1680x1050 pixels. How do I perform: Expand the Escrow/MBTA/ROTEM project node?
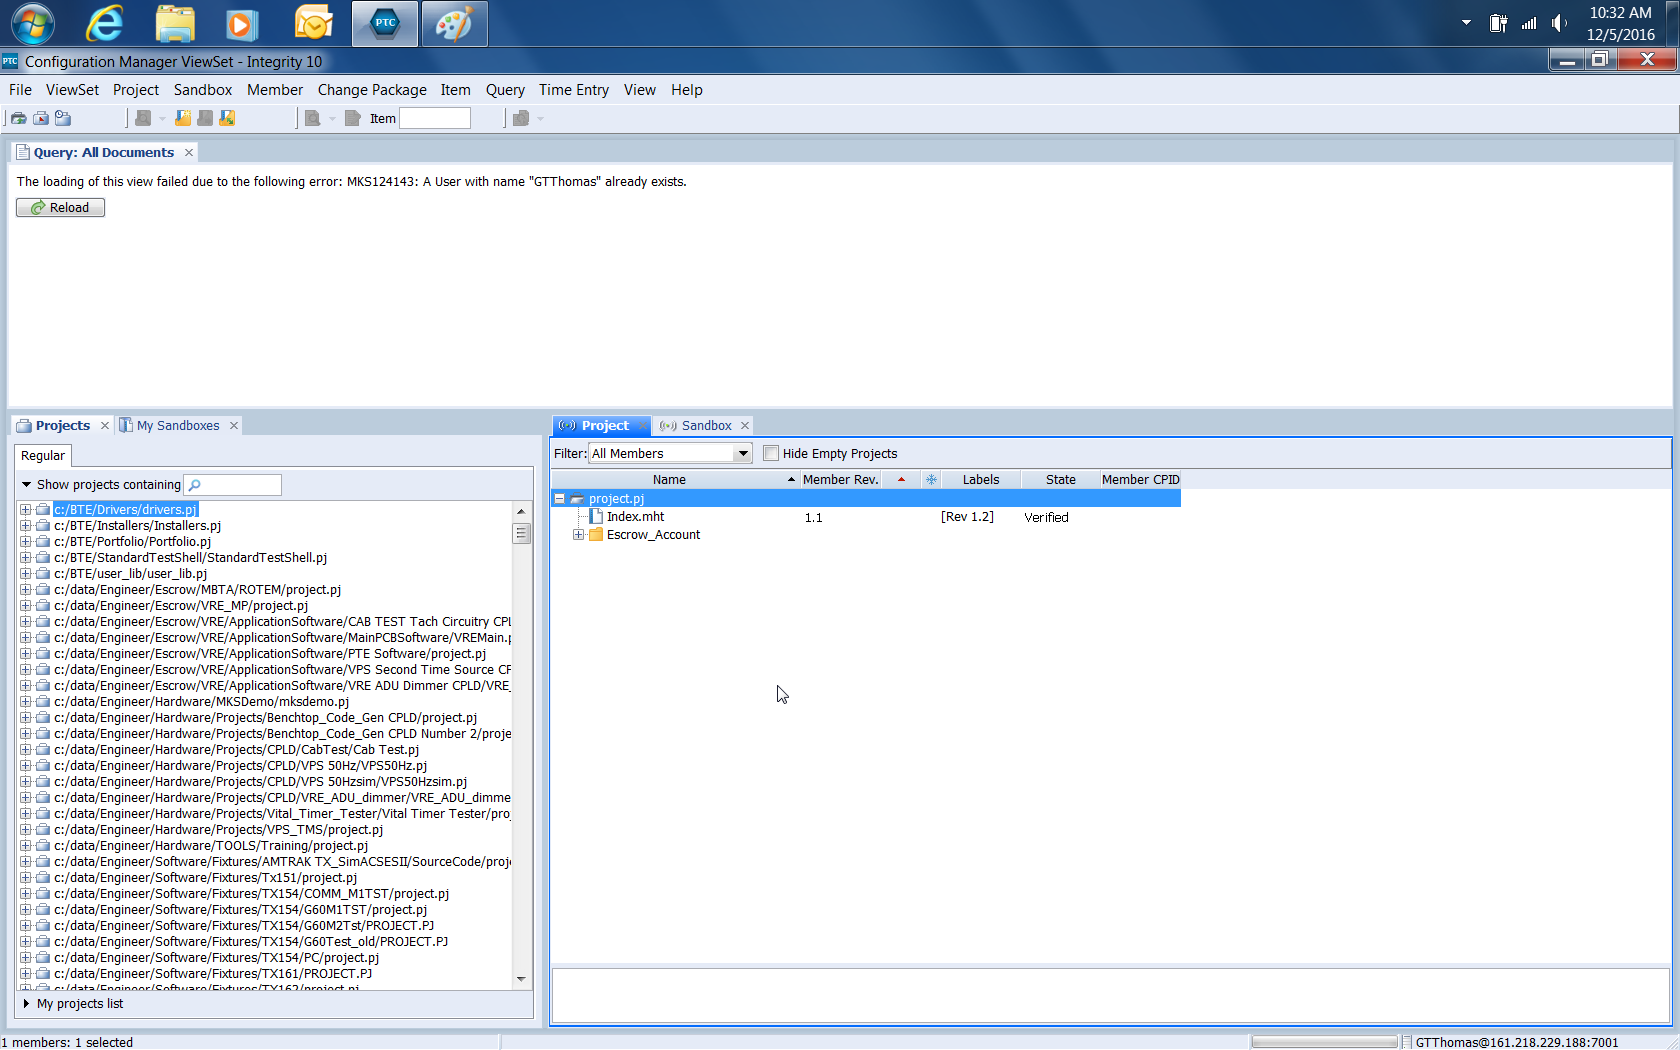(x=26, y=589)
